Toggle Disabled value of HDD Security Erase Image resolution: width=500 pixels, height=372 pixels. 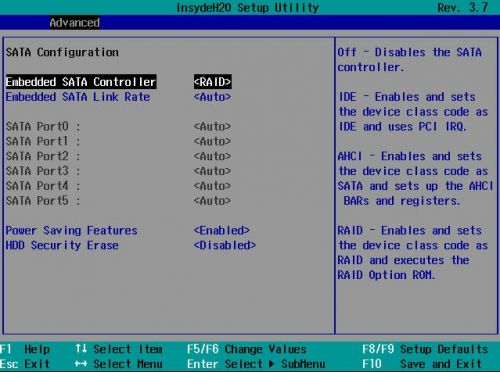coord(225,245)
